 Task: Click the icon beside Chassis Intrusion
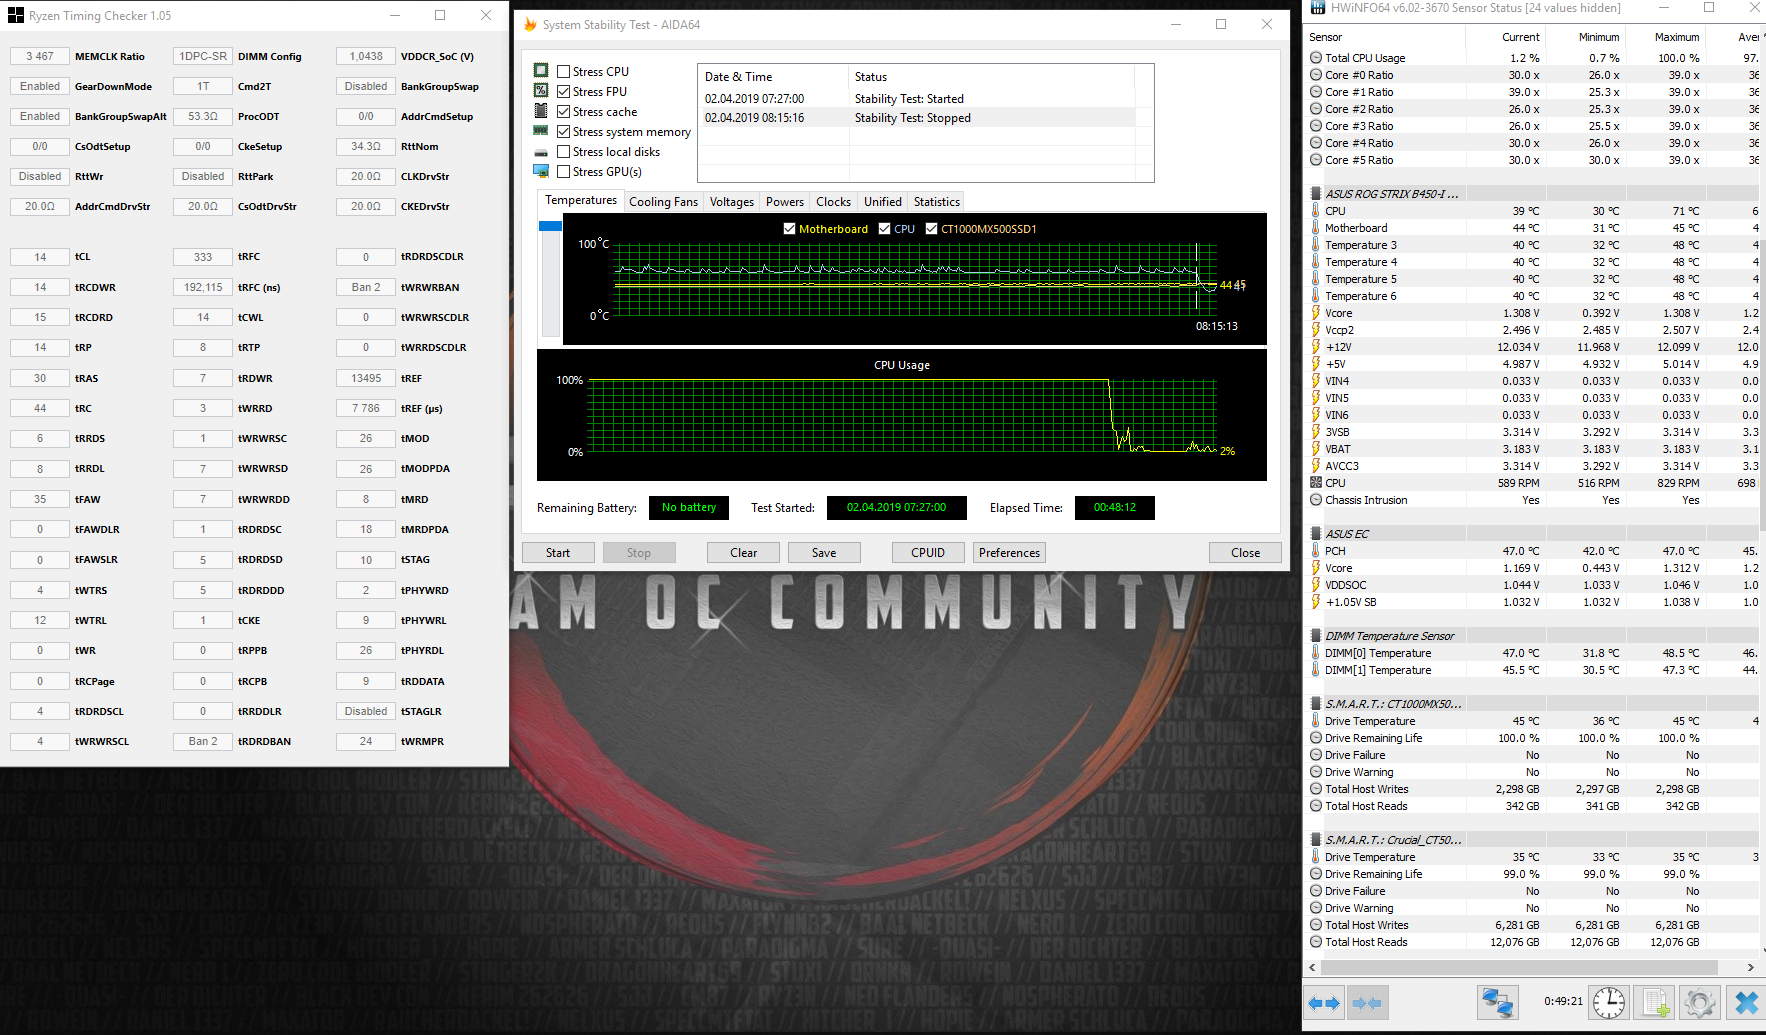1316,500
